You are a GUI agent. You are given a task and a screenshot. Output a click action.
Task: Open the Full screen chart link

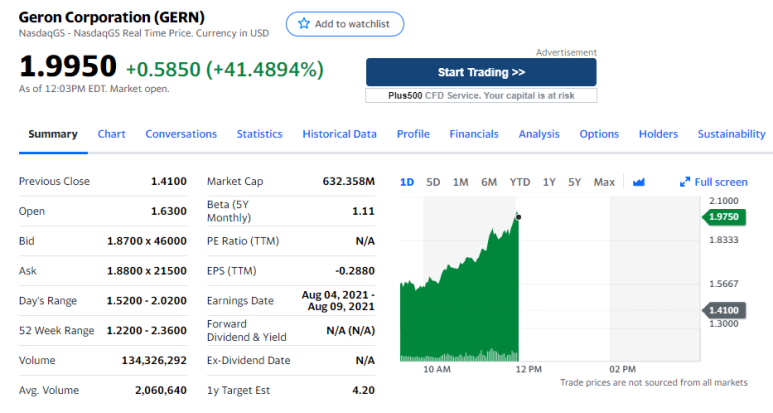click(x=721, y=182)
